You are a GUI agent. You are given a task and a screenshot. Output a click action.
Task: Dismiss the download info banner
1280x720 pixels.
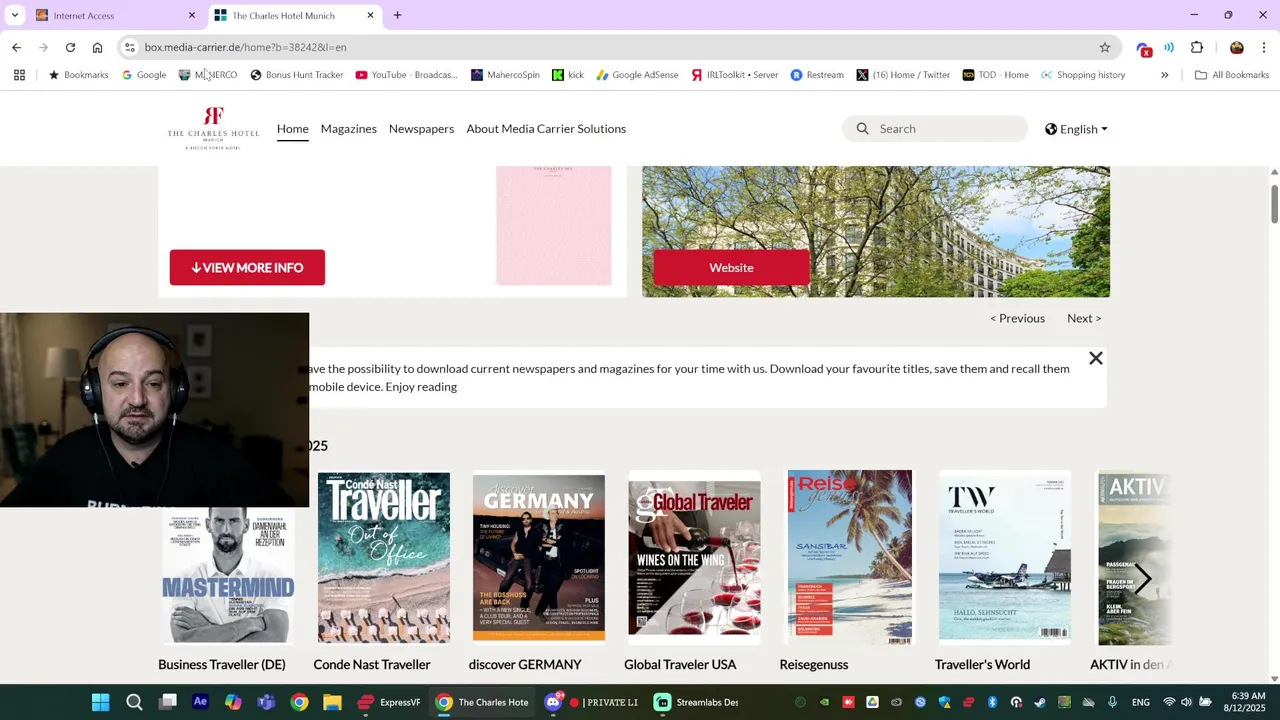pyautogui.click(x=1096, y=358)
